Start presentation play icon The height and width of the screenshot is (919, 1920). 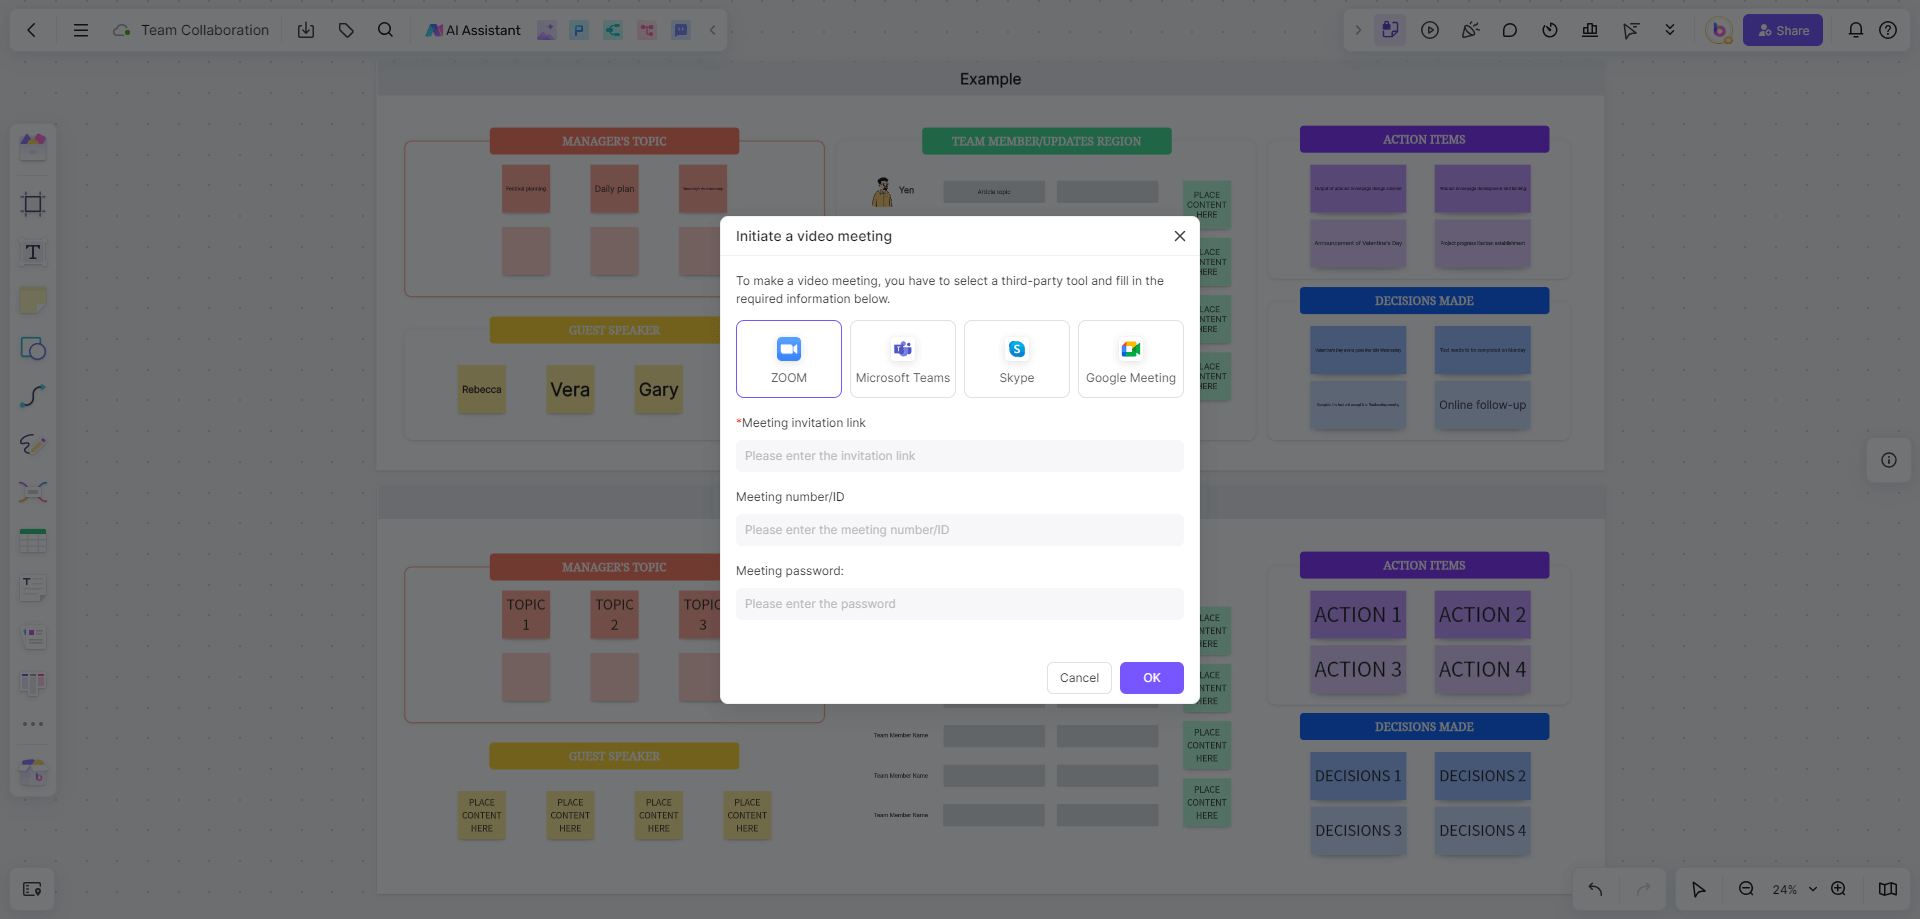pos(1430,30)
